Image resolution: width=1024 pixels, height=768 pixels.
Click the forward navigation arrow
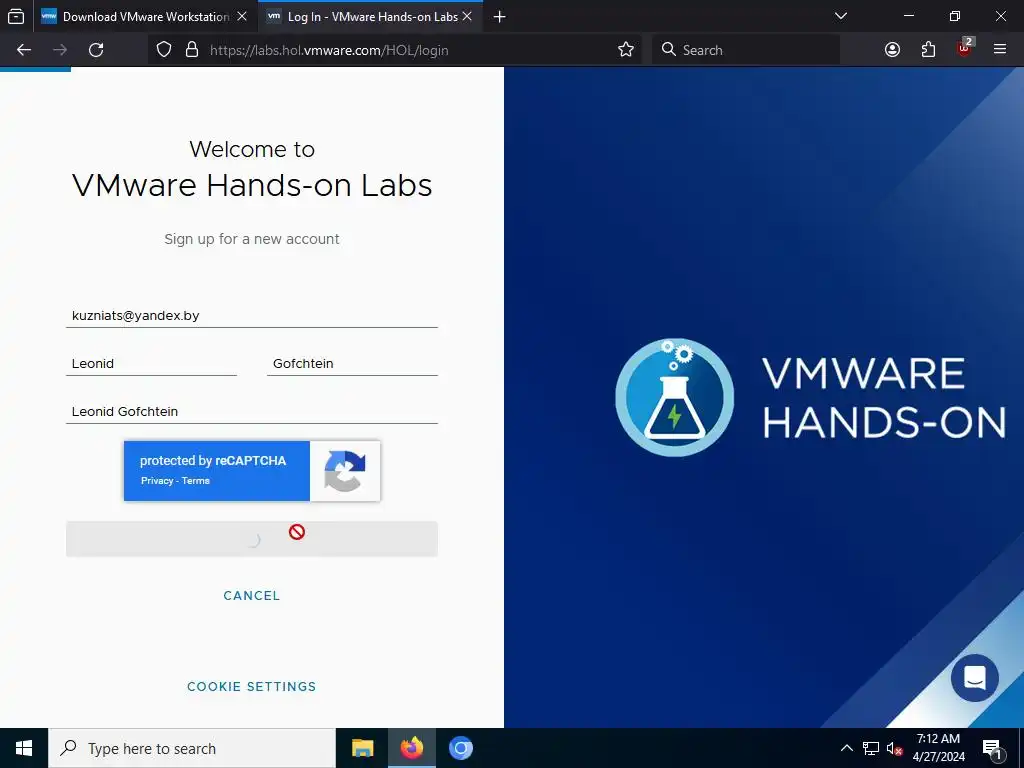click(x=60, y=50)
